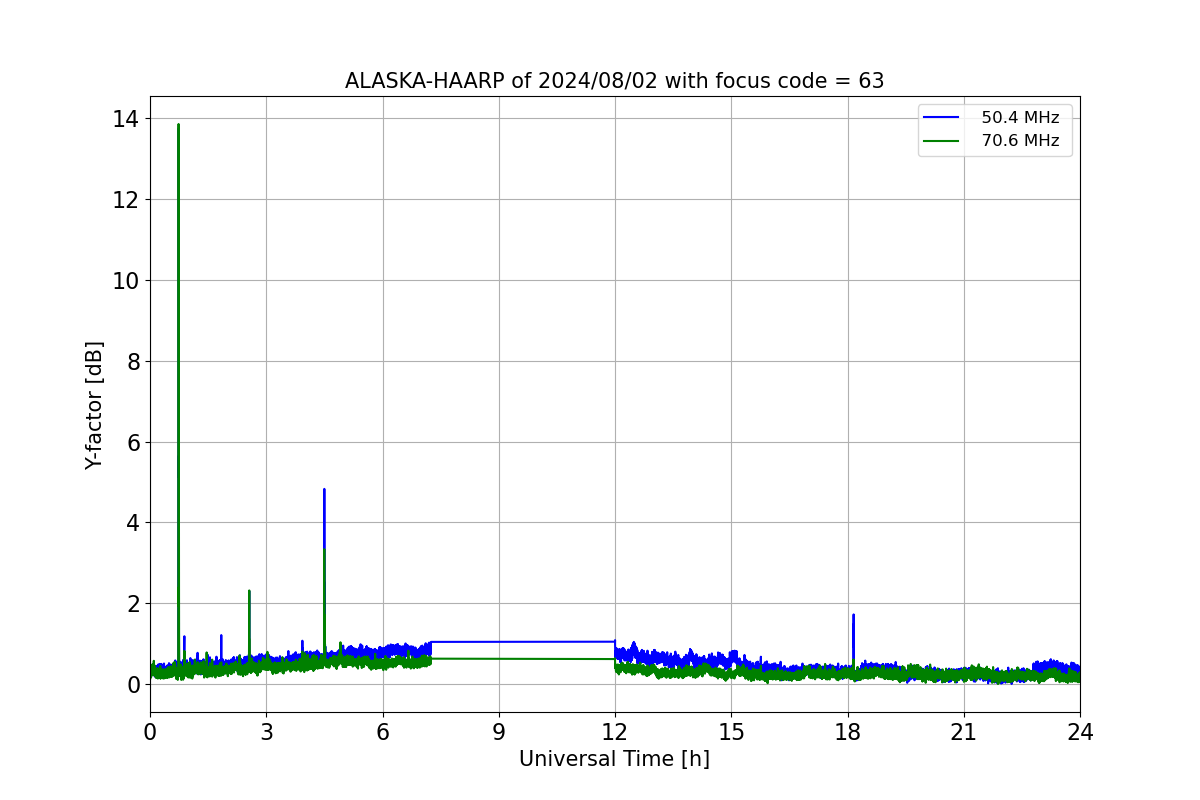The height and width of the screenshot is (800, 1200).
Task: Click the x-axis tick label 3
Action: point(266,732)
